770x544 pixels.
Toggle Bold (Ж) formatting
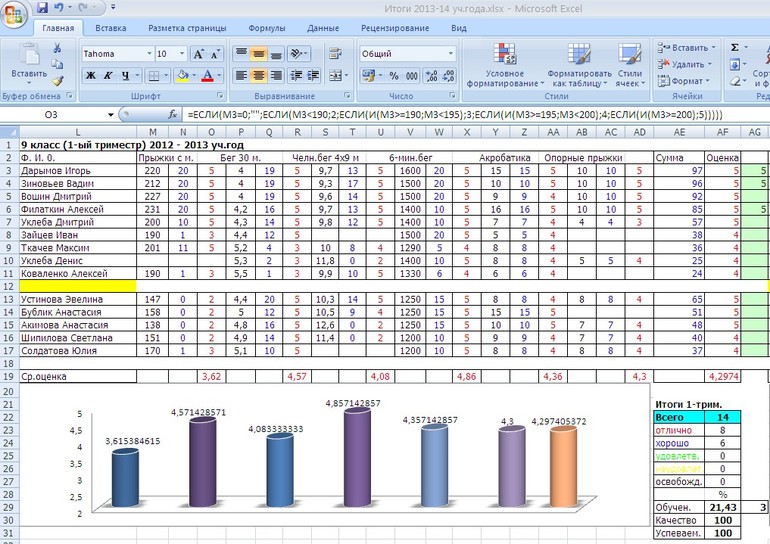pos(91,76)
